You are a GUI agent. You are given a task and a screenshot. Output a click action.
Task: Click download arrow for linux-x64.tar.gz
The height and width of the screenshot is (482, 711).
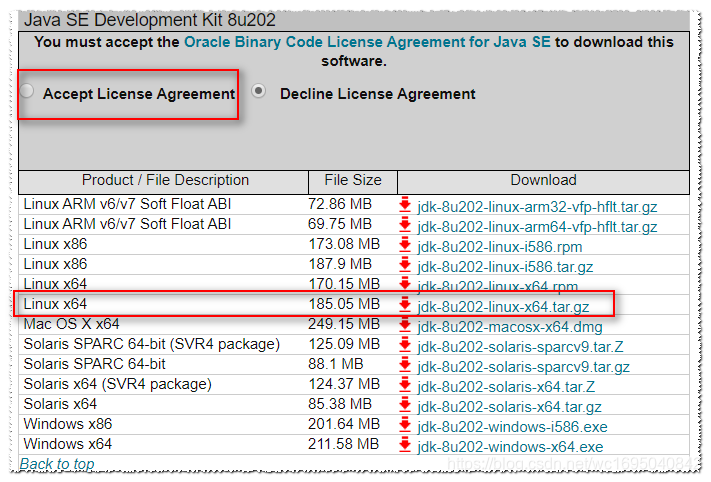coord(404,305)
